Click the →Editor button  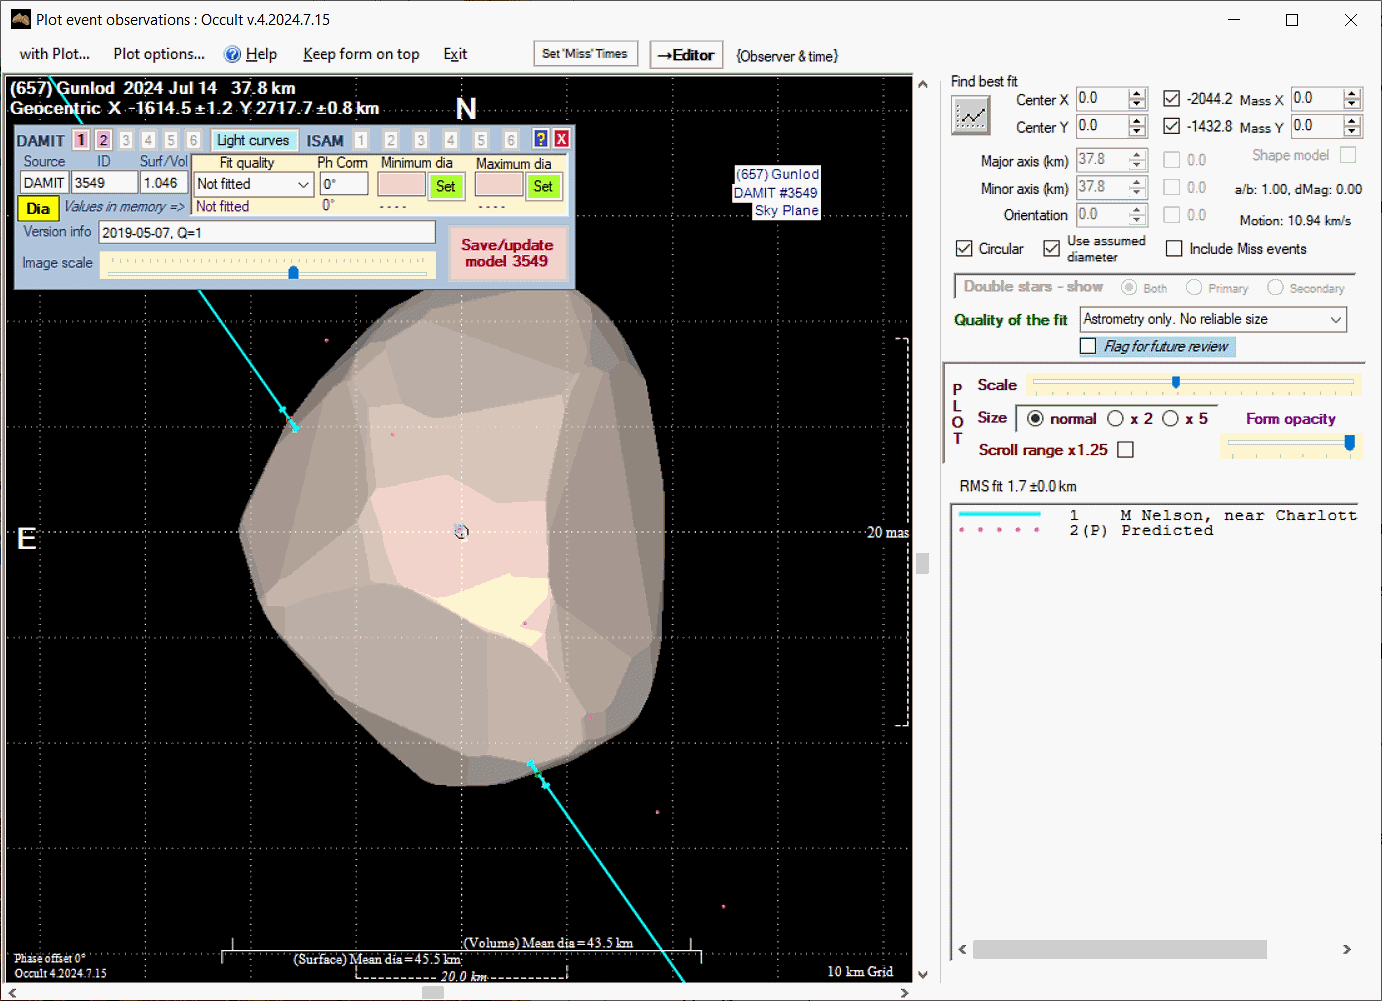686,55
